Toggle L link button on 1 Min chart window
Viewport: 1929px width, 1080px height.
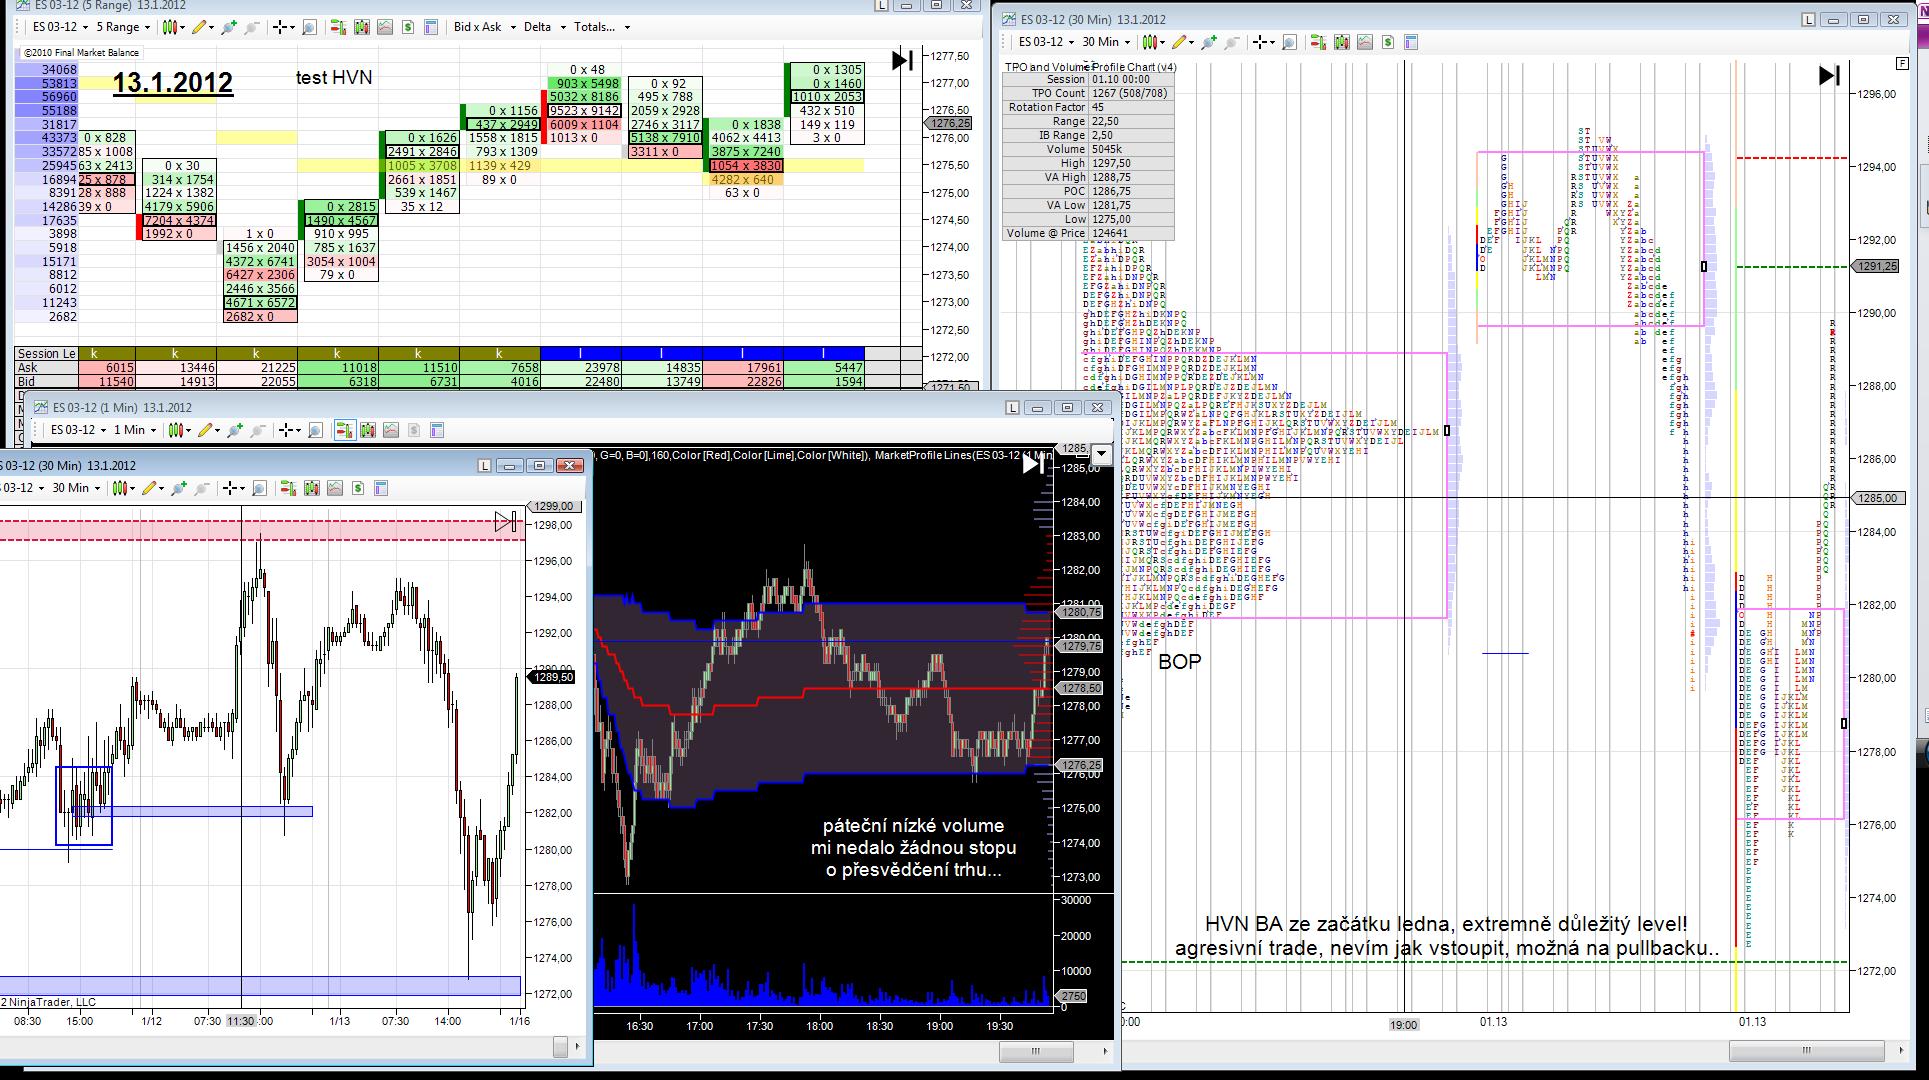(x=1013, y=408)
